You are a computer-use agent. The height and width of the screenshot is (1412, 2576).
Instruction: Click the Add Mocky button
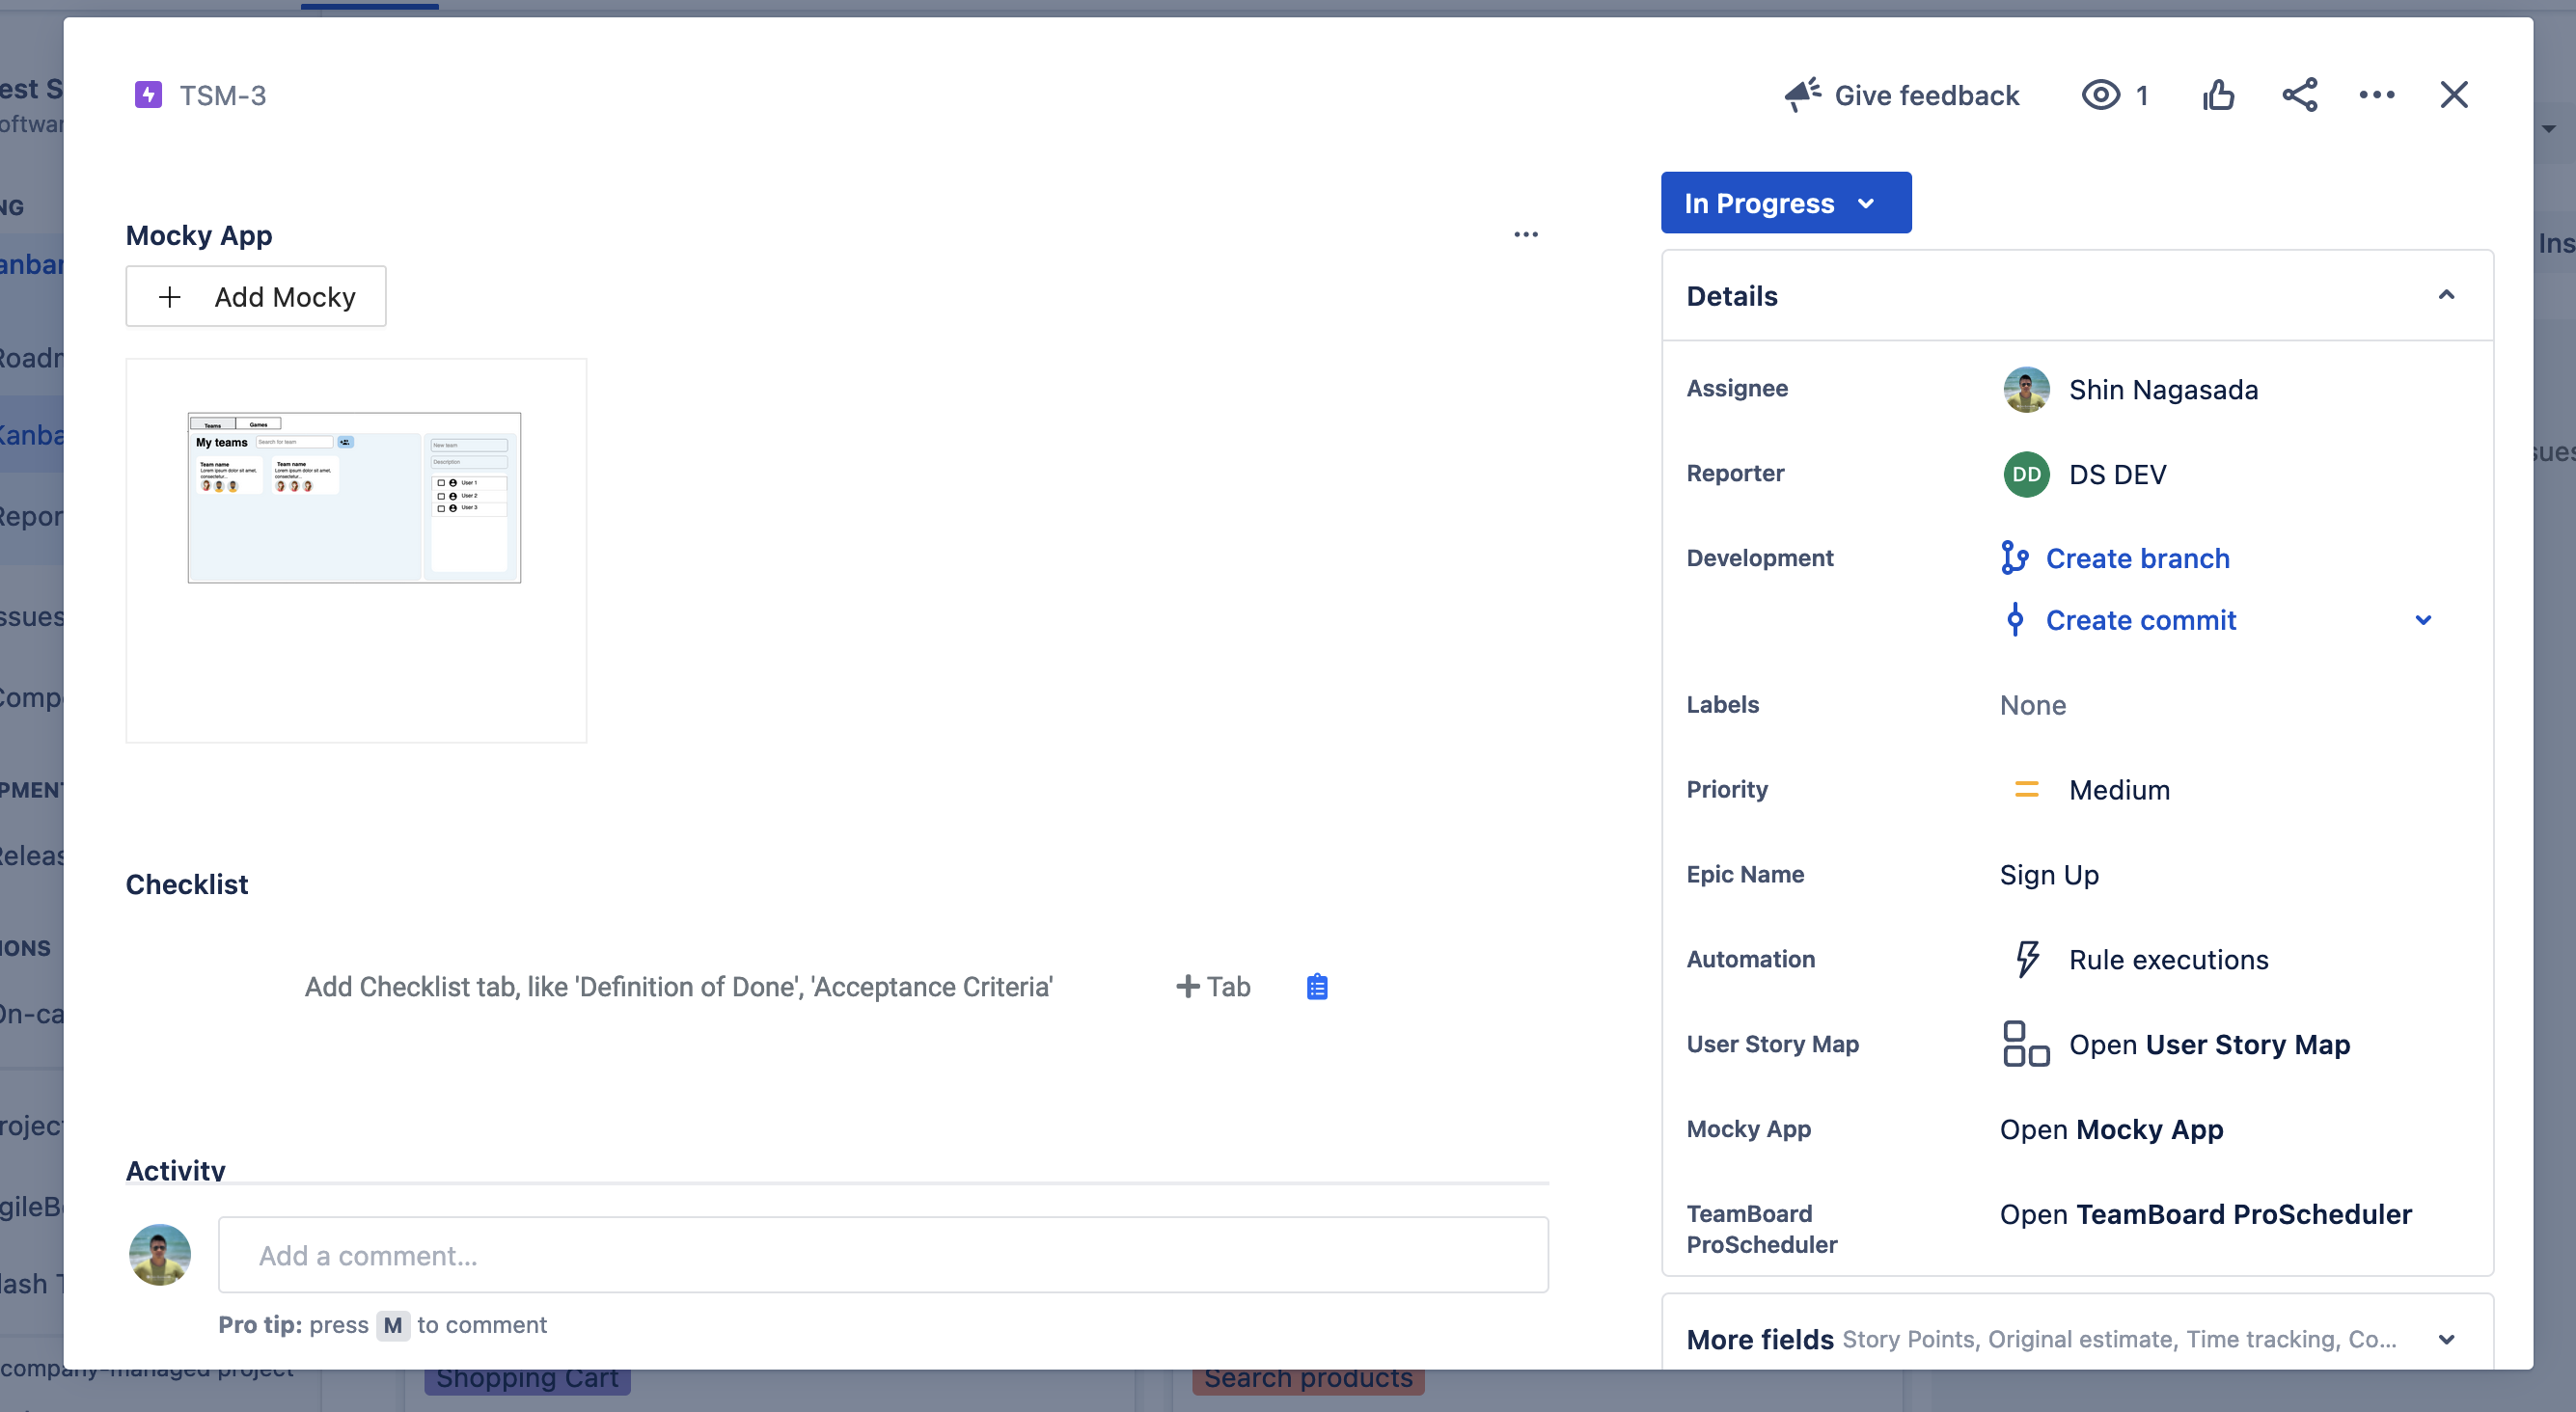256,297
